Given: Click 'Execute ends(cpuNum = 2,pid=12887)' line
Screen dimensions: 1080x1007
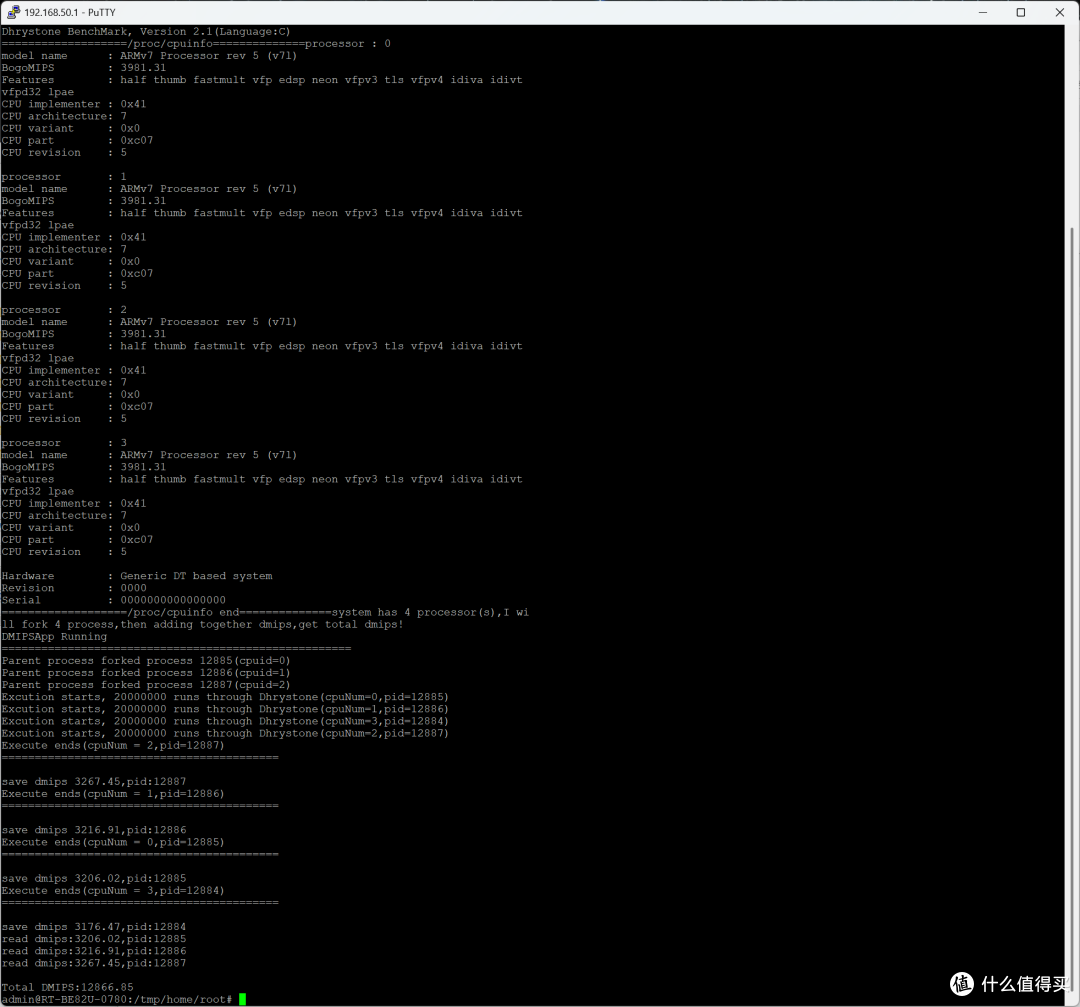Looking at the screenshot, I should (x=113, y=745).
